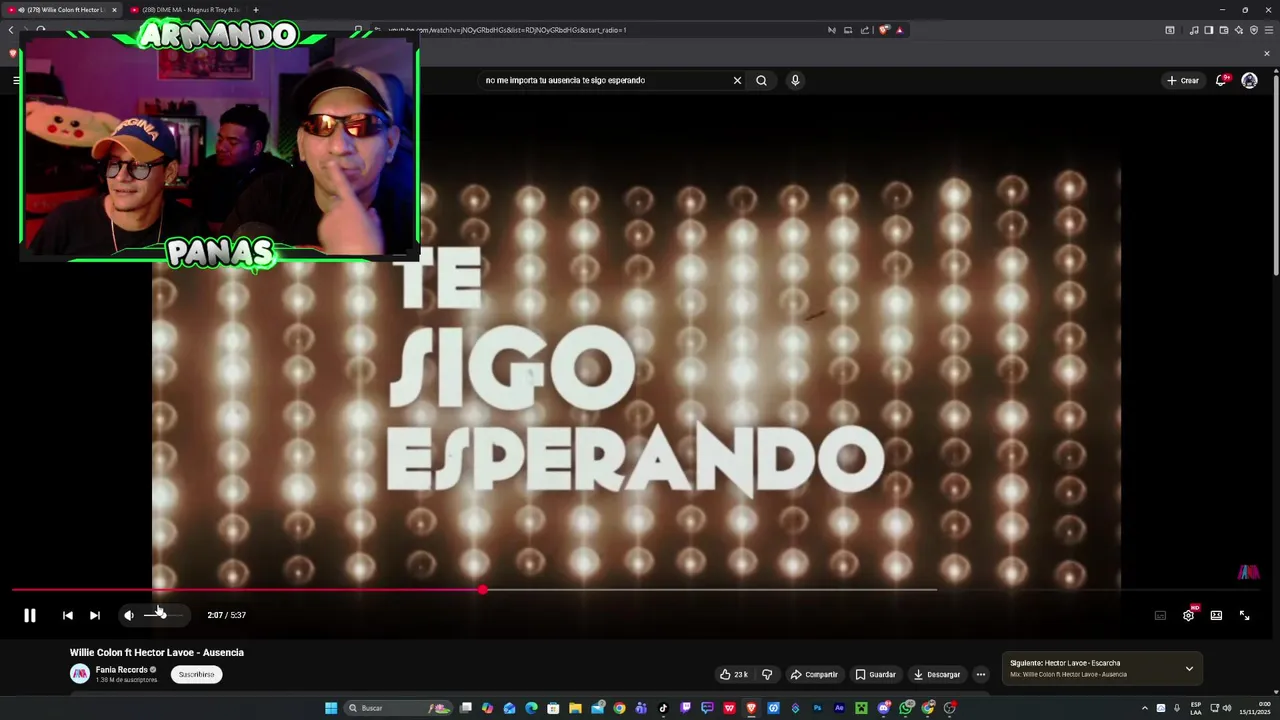This screenshot has height=720, width=1280.
Task: Go to the previous video in playlist
Action: [67, 616]
